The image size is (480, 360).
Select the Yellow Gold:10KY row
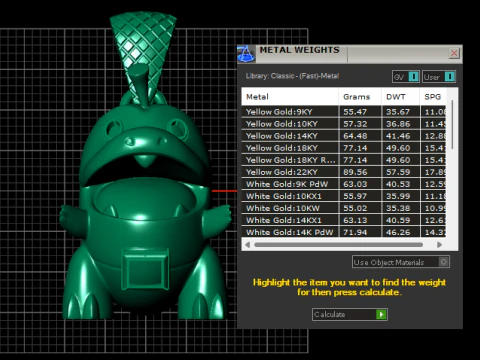344,124
